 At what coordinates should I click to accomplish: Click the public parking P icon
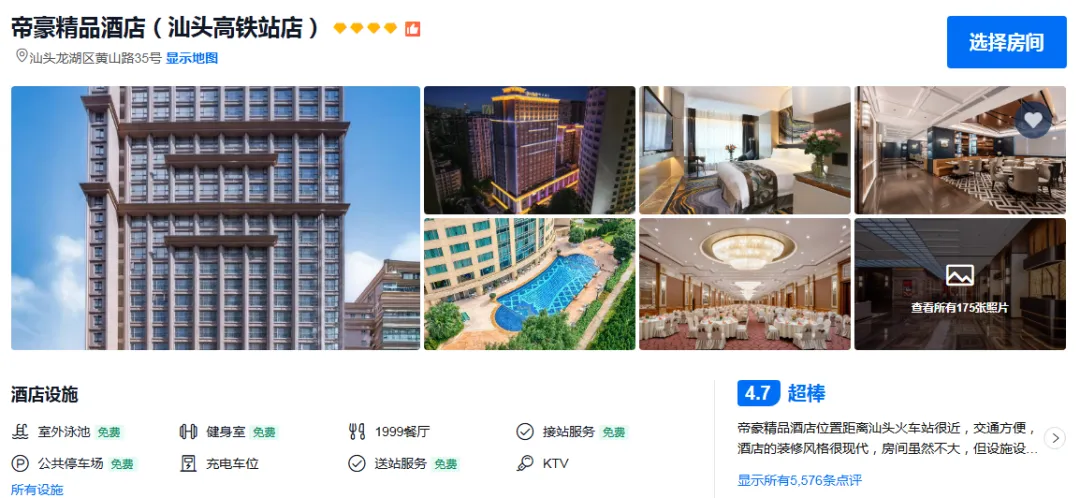coord(20,464)
